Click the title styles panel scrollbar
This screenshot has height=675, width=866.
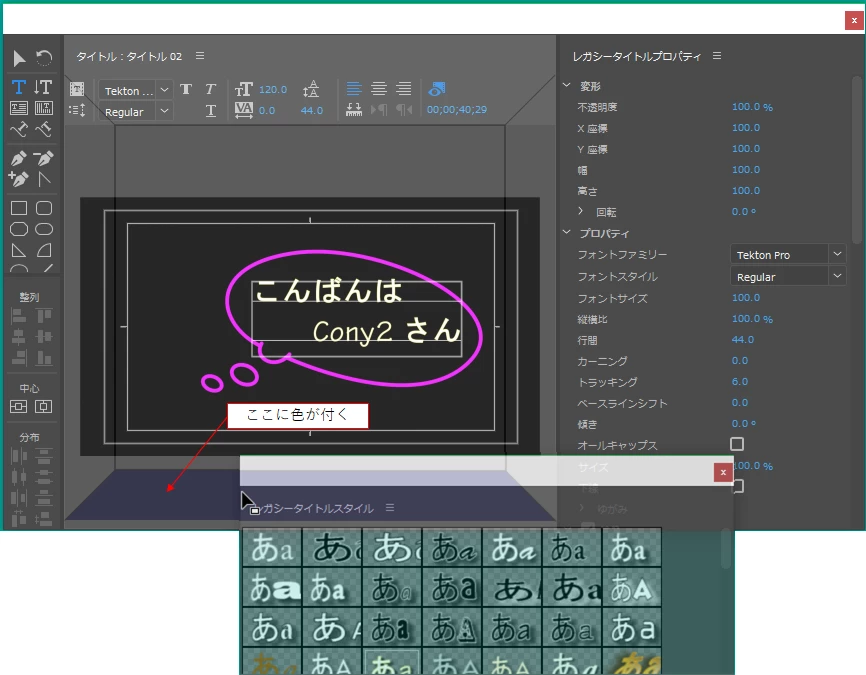pos(726,549)
